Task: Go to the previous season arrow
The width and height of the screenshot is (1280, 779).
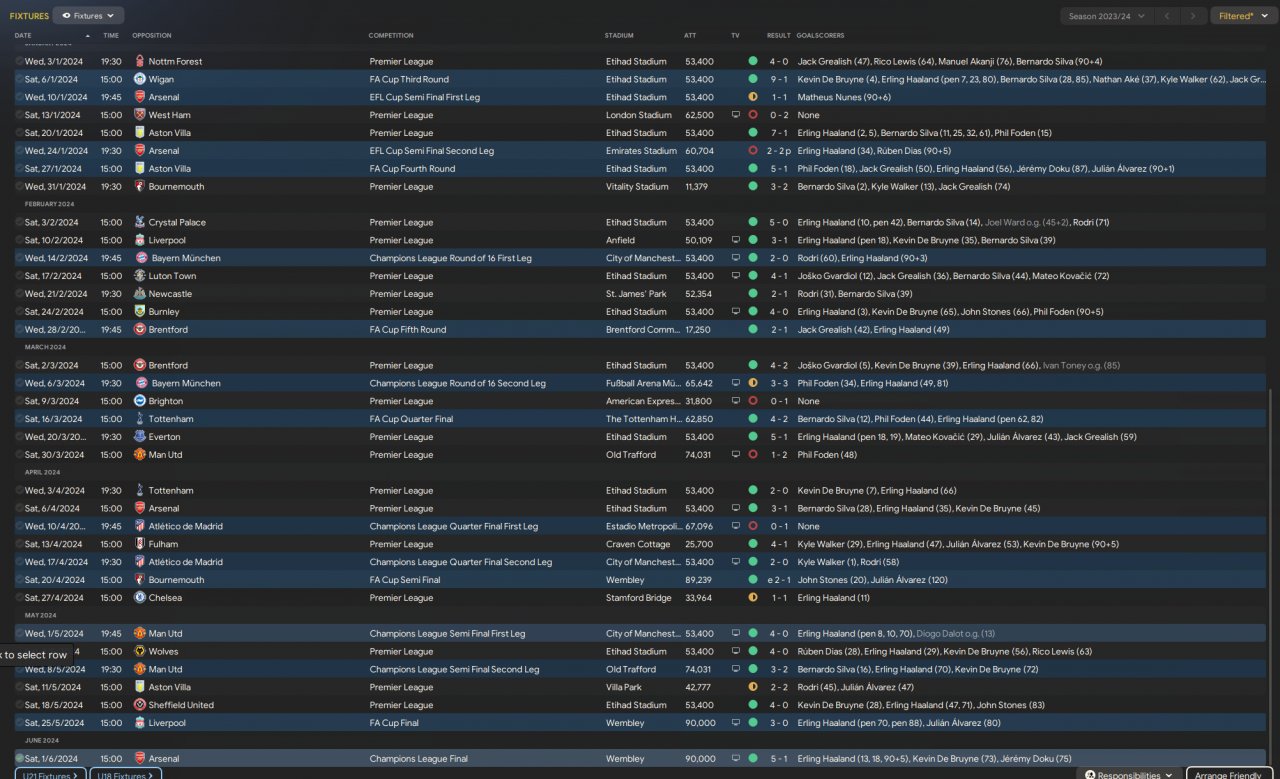Action: point(1167,16)
